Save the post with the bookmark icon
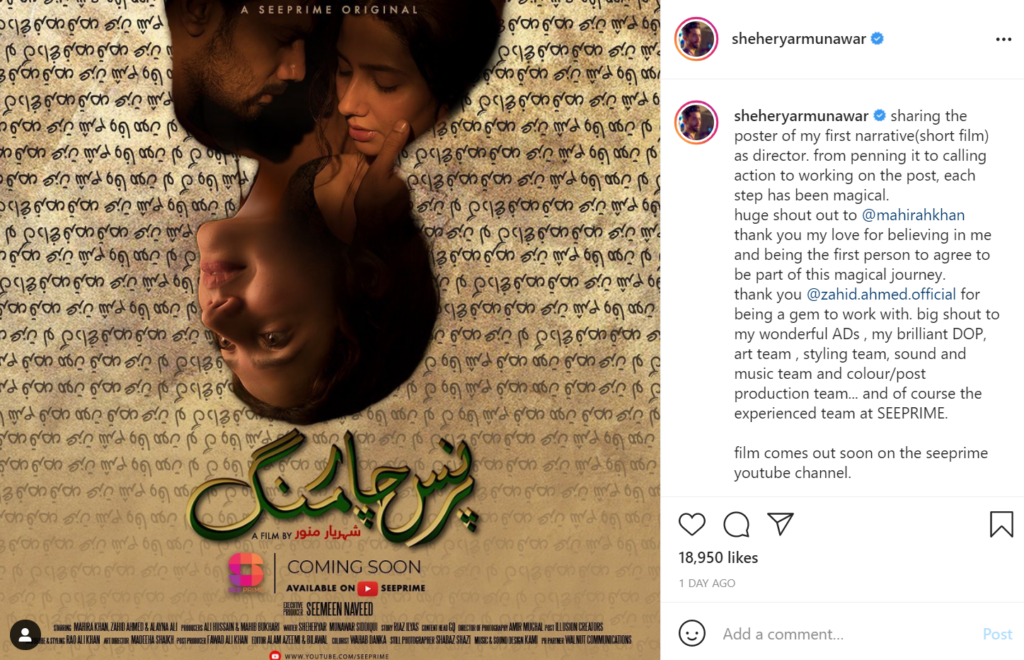This screenshot has width=1024, height=660. coord(1001,524)
